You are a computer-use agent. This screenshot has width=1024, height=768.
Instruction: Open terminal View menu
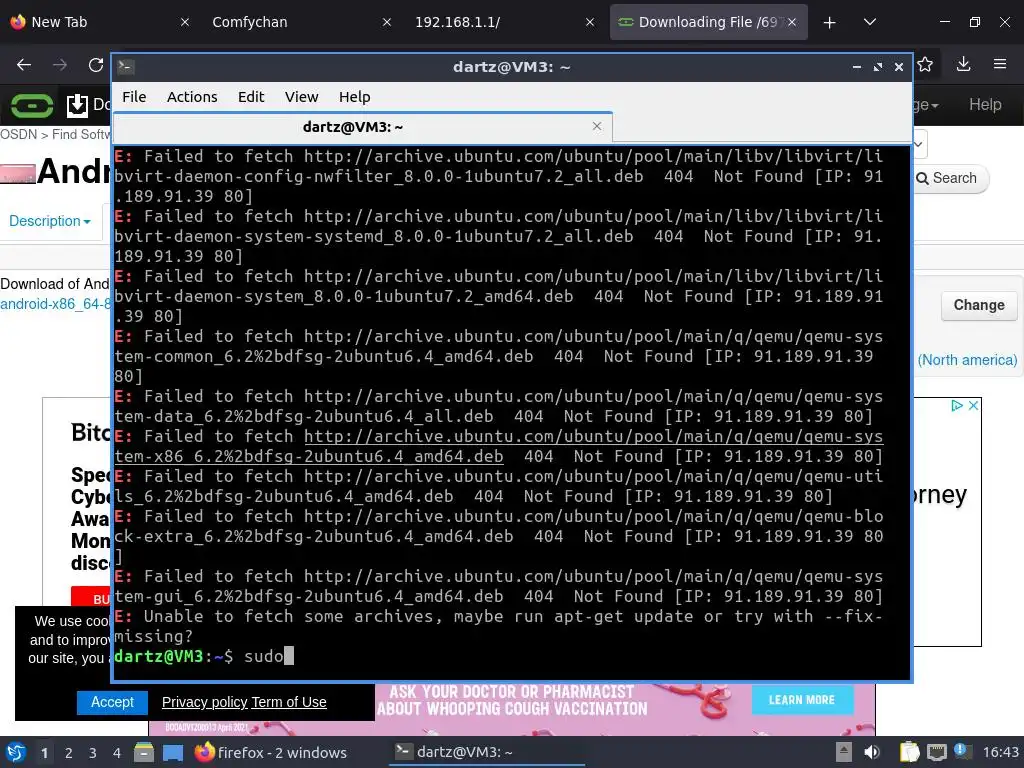pos(301,97)
